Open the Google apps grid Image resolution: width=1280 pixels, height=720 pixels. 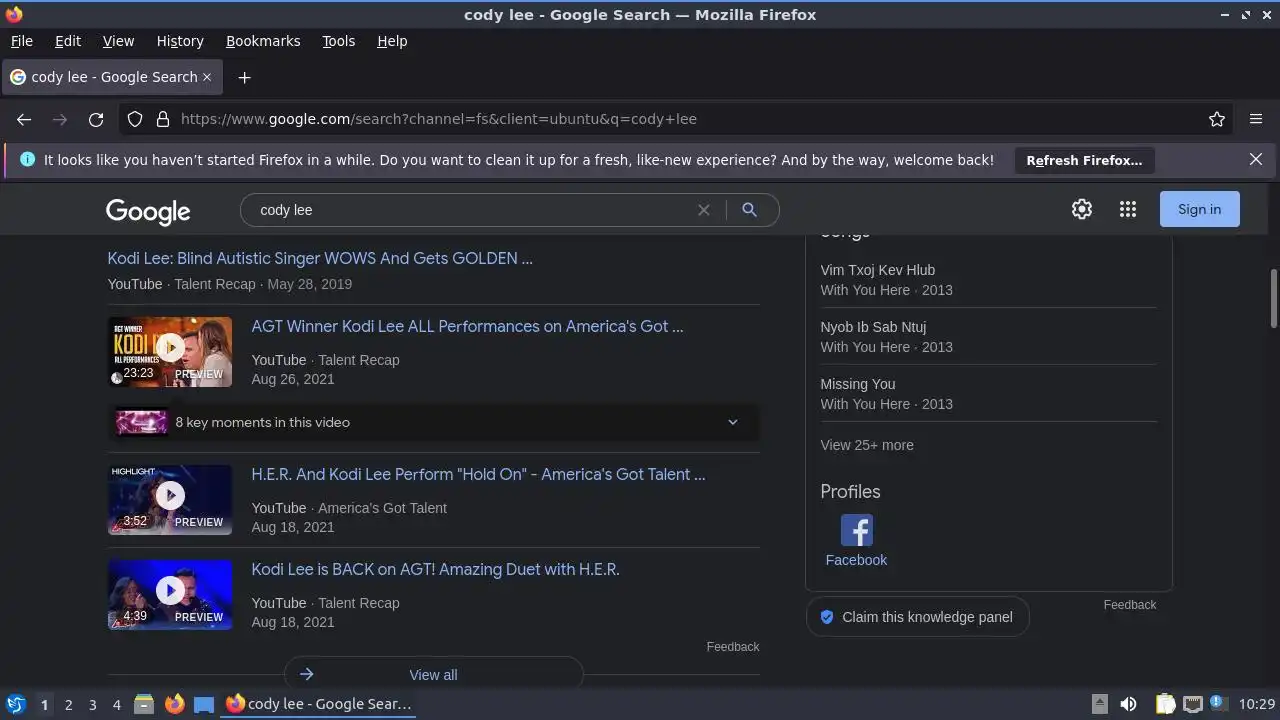click(x=1128, y=209)
